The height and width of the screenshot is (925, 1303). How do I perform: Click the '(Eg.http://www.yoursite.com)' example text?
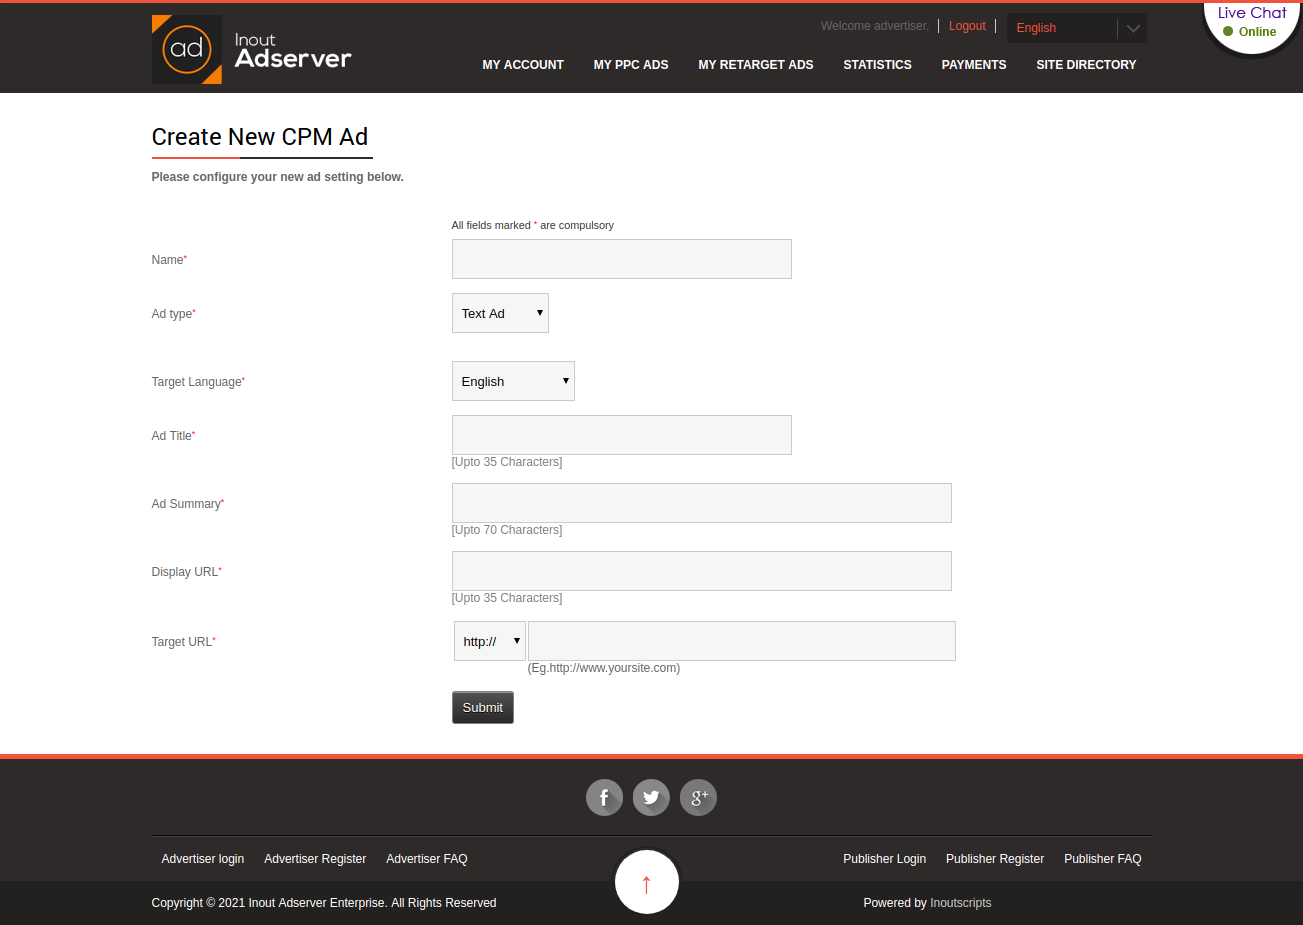pyautogui.click(x=604, y=668)
